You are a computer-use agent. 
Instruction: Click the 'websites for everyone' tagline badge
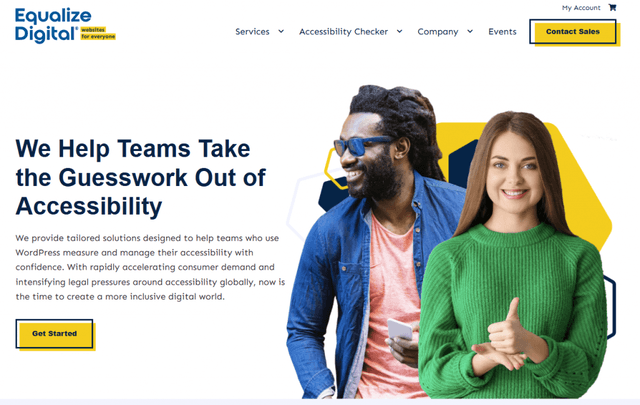tap(98, 33)
